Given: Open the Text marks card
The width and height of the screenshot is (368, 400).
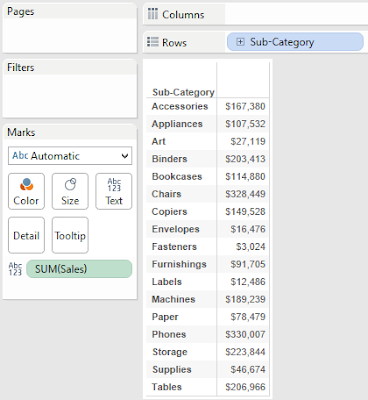Looking at the screenshot, I should tap(114, 191).
